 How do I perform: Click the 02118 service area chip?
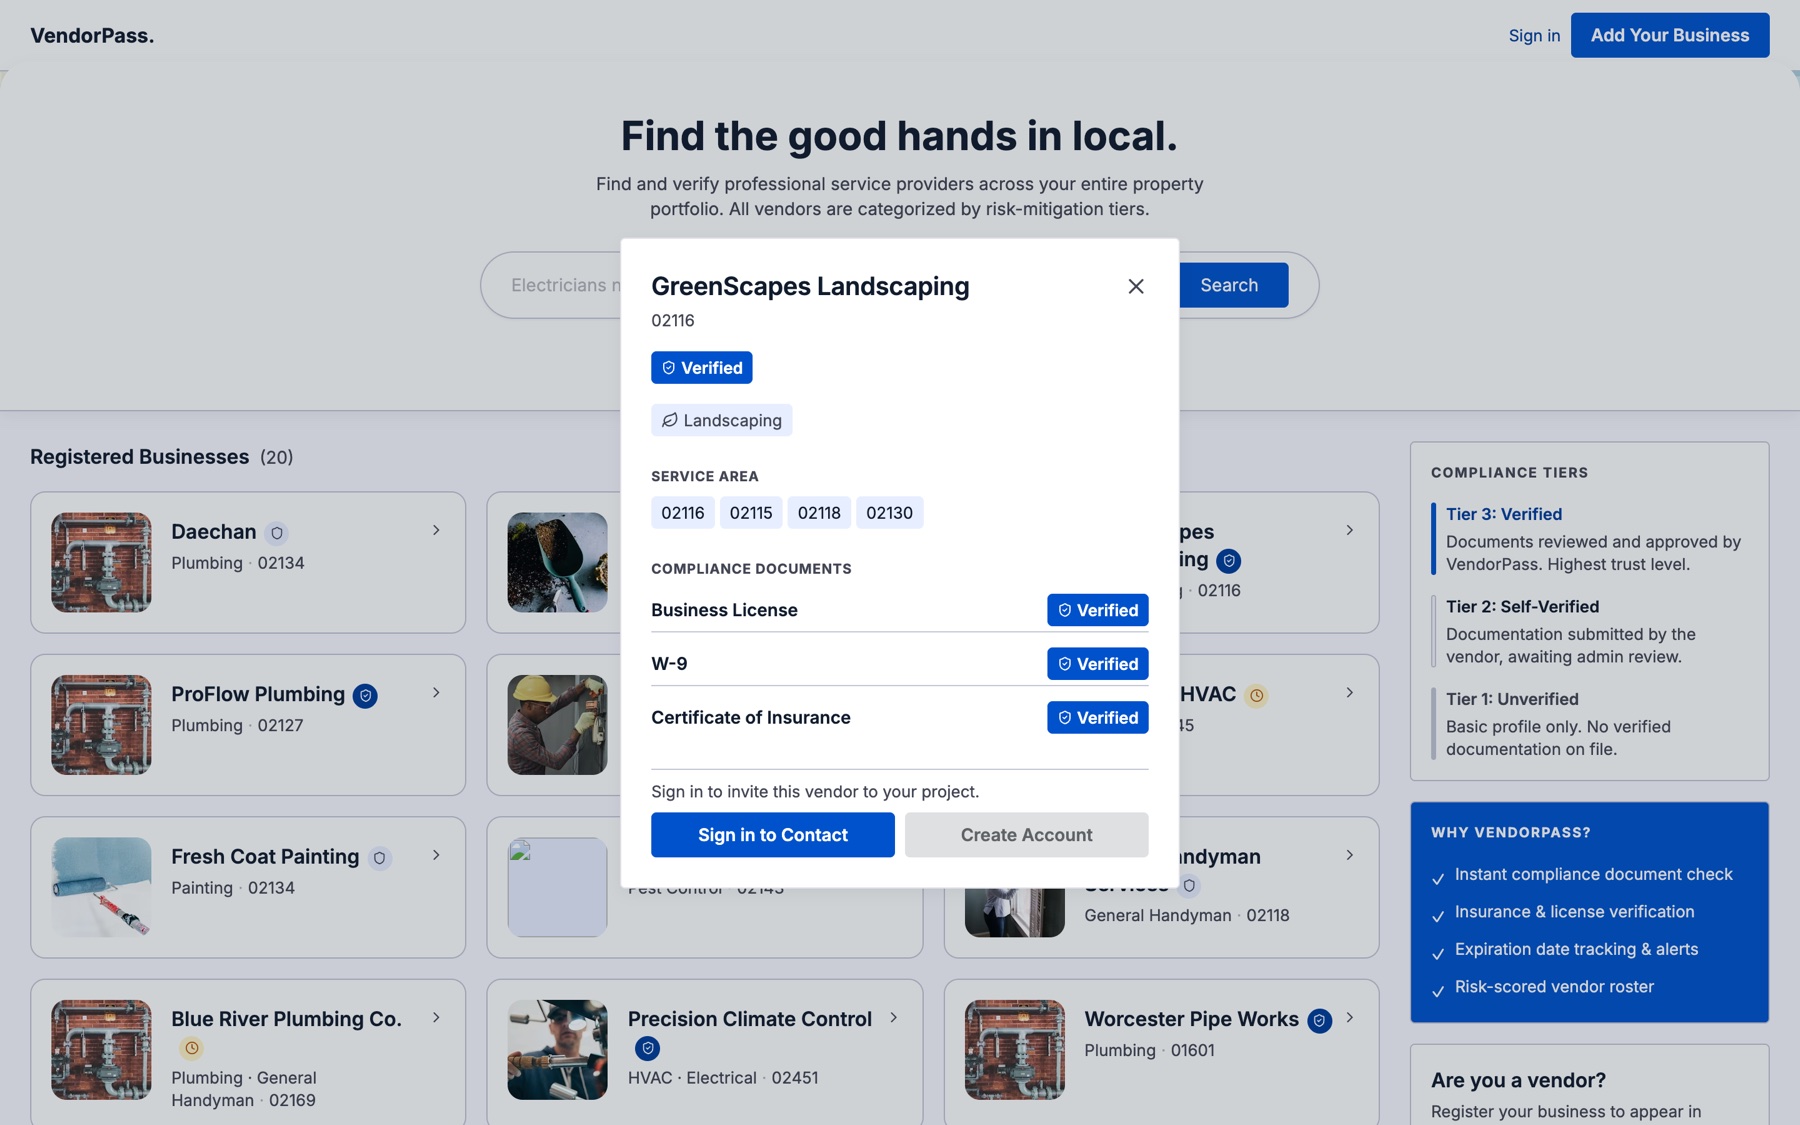(x=819, y=513)
